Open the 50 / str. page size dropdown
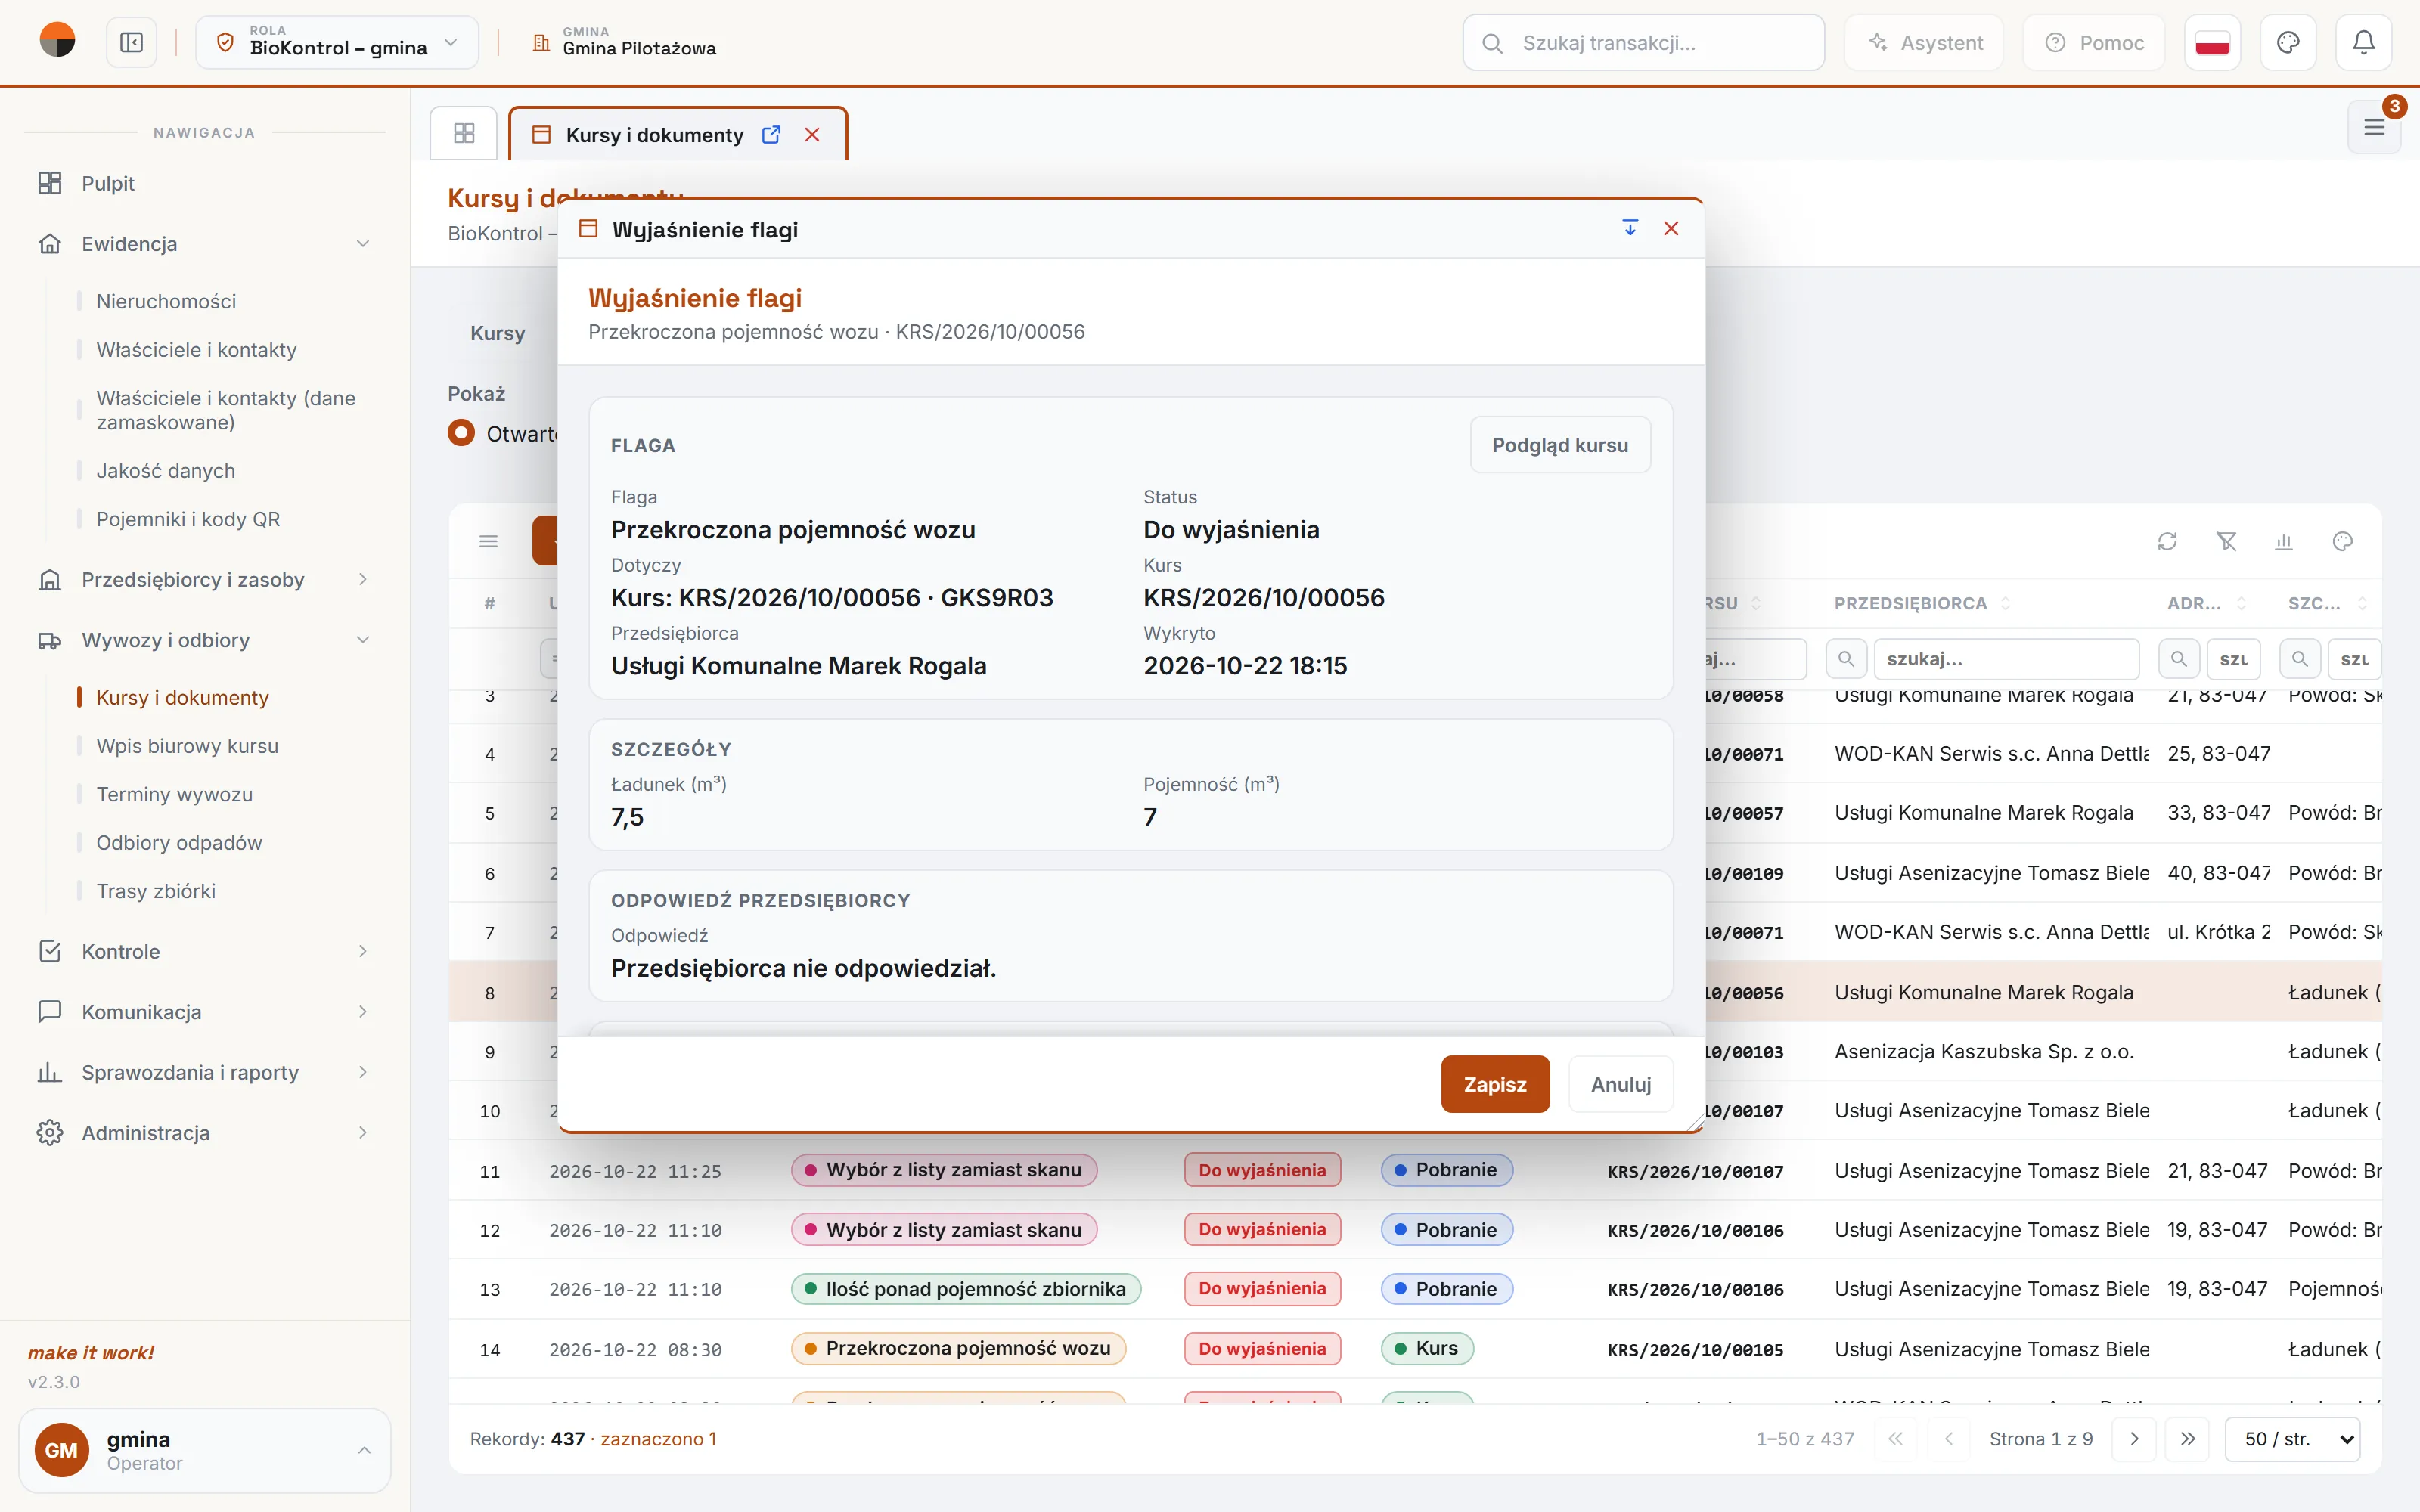This screenshot has width=2420, height=1512. pos(2292,1439)
